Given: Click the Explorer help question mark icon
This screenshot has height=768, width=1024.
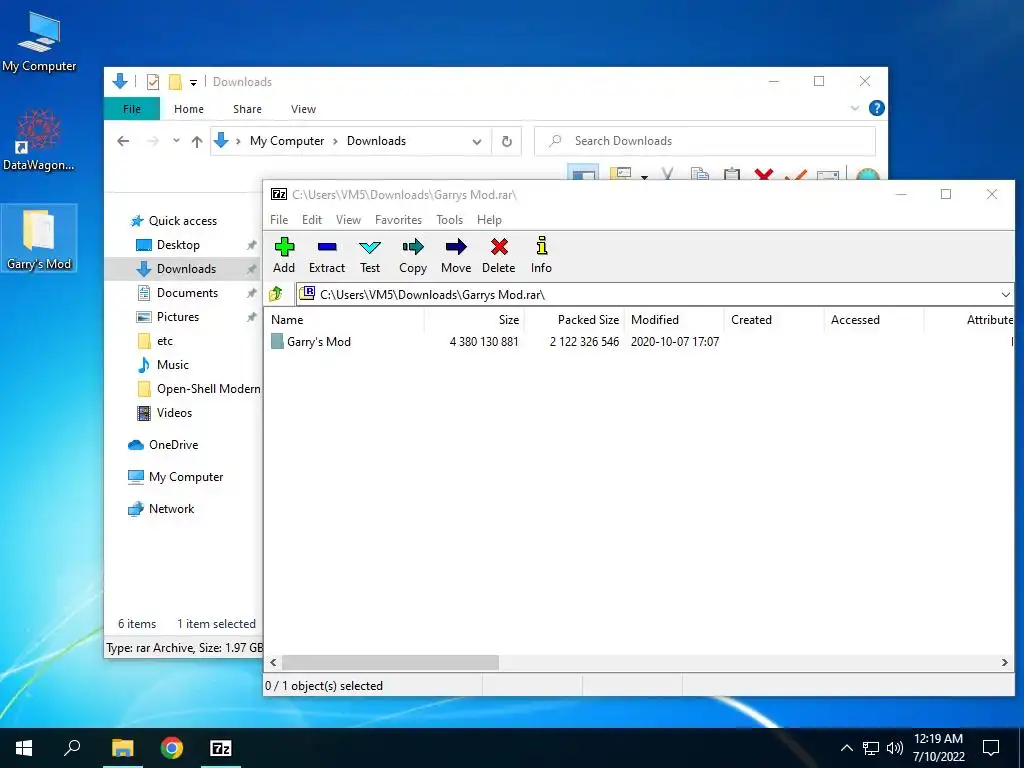Looking at the screenshot, I should pyautogui.click(x=876, y=108).
